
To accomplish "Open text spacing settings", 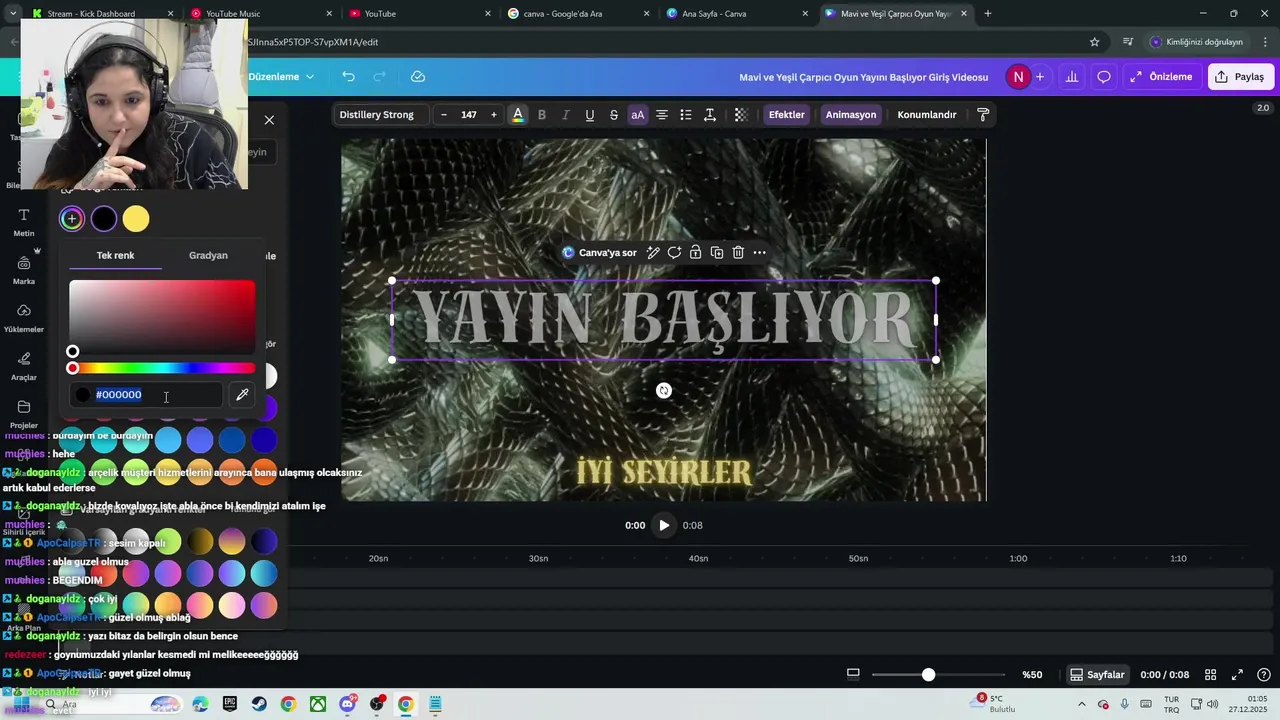I will [710, 115].
